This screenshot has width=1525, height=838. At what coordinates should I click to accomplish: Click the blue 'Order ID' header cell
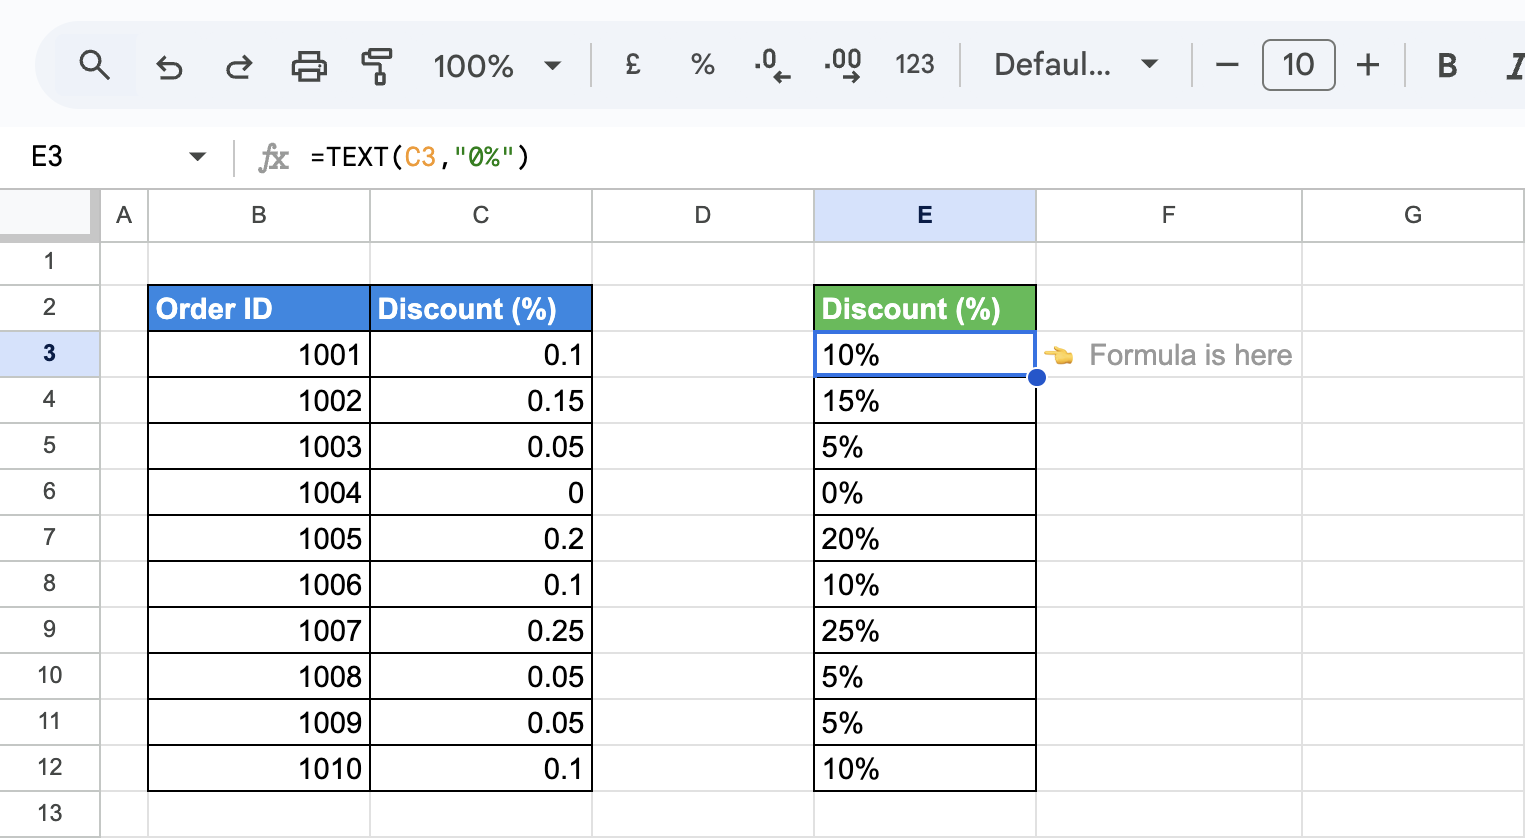(259, 308)
